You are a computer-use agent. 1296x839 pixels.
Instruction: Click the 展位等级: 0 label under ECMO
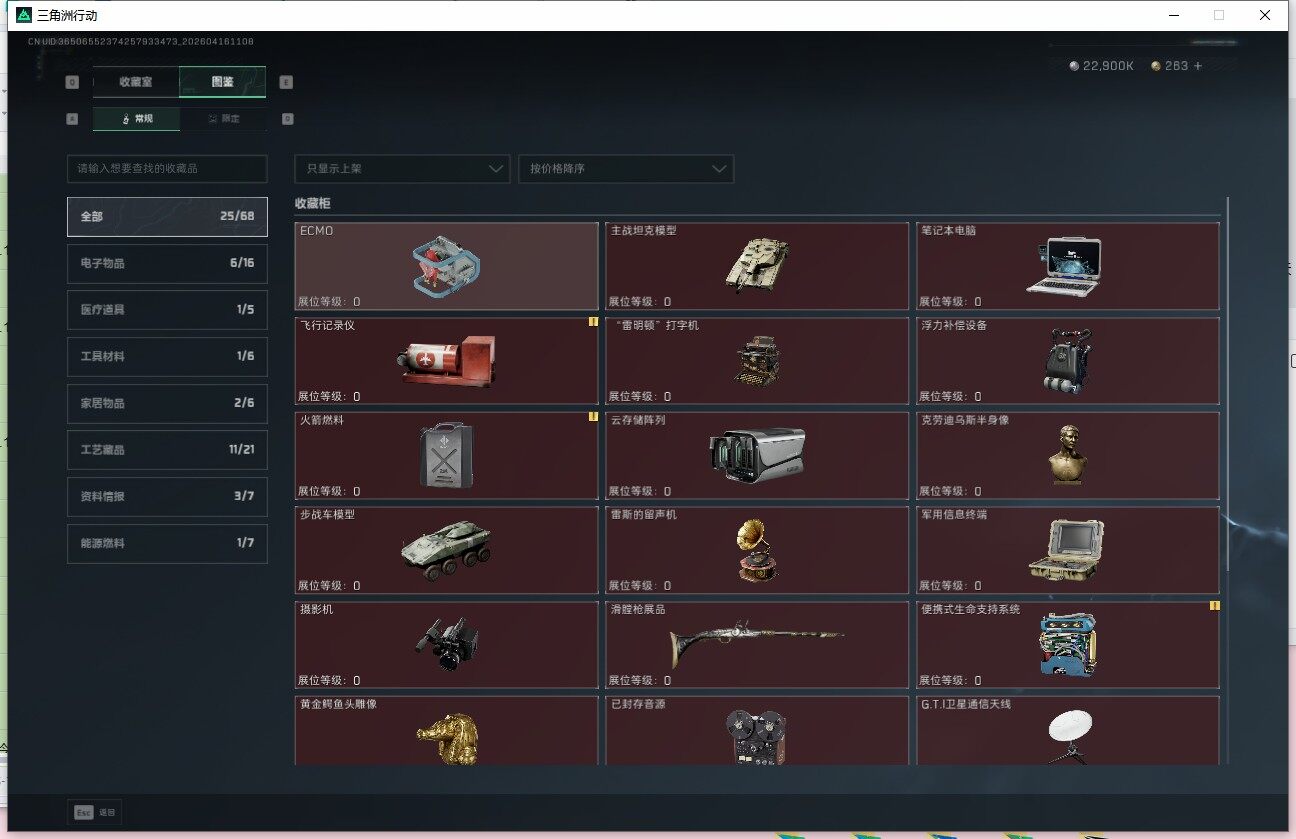[329, 302]
